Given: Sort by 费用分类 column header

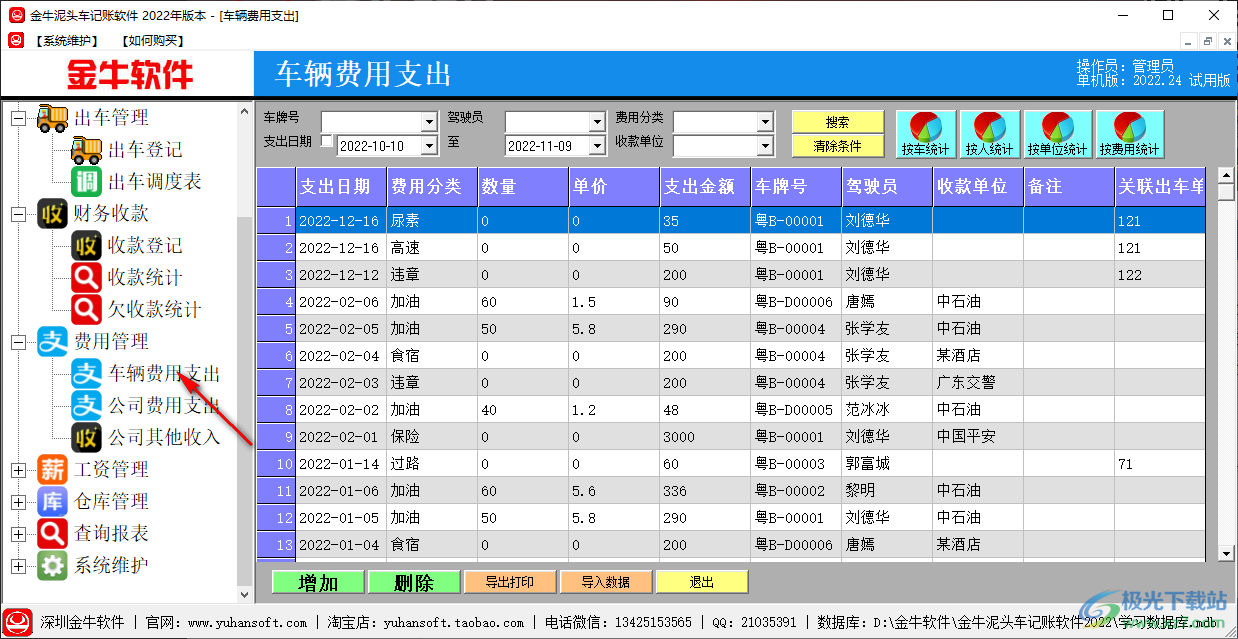Looking at the screenshot, I should [432, 187].
